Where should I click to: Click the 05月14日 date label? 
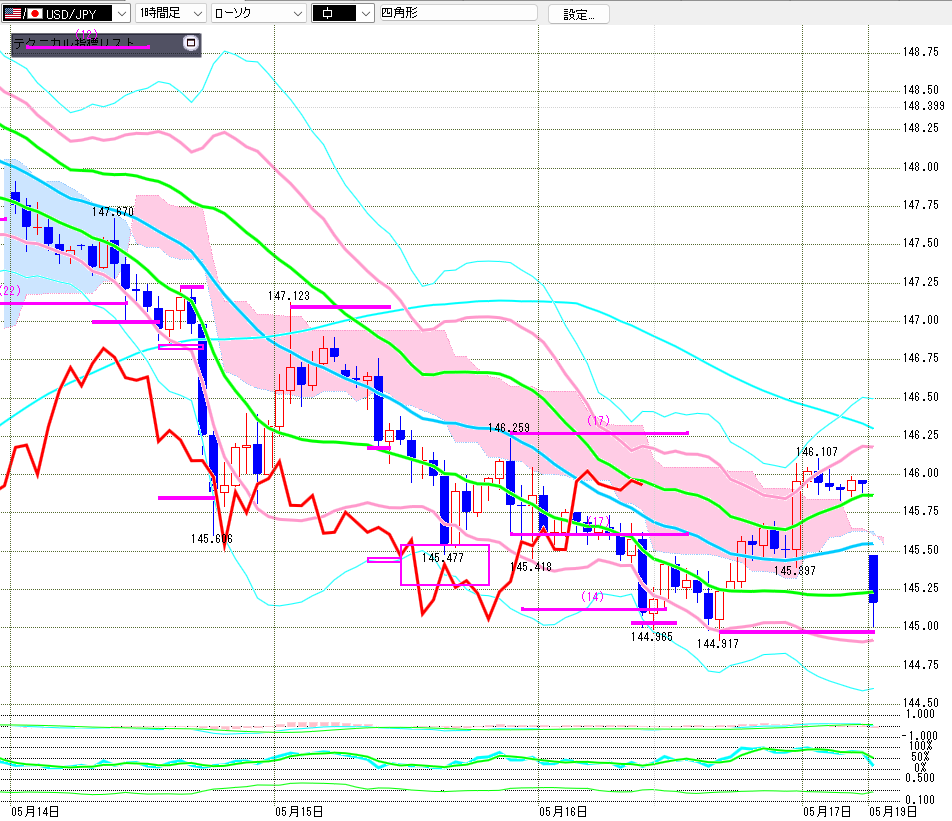point(35,812)
